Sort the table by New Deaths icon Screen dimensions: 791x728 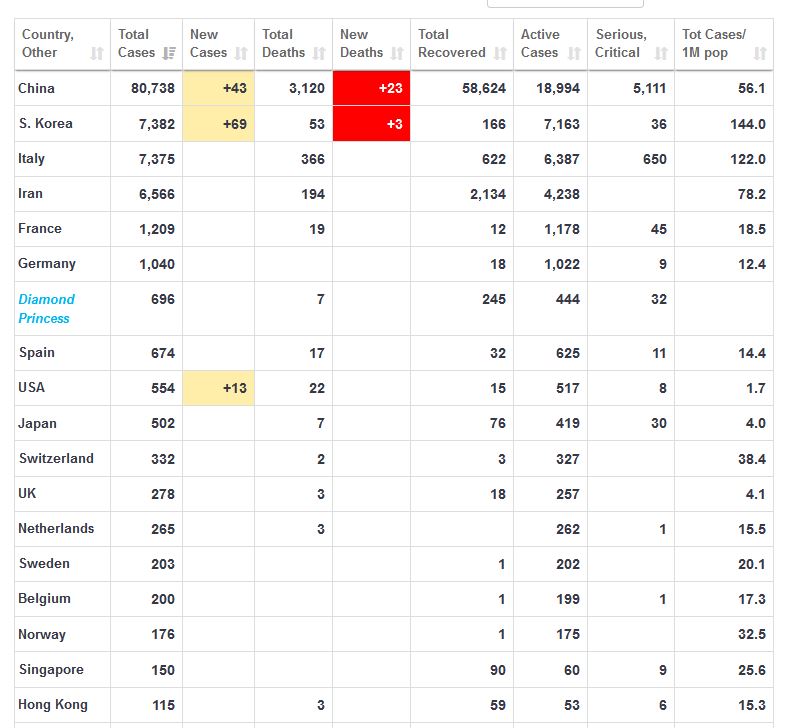pyautogui.click(x=397, y=53)
